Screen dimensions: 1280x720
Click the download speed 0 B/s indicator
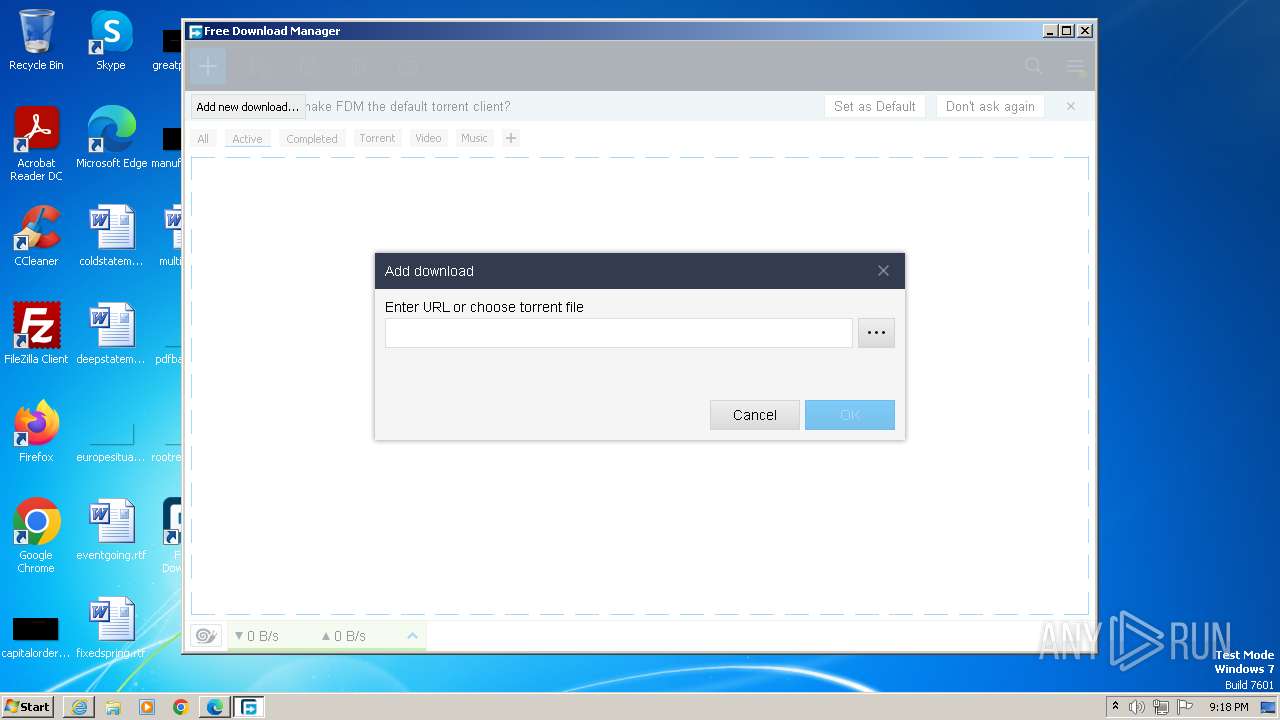pyautogui.click(x=256, y=636)
